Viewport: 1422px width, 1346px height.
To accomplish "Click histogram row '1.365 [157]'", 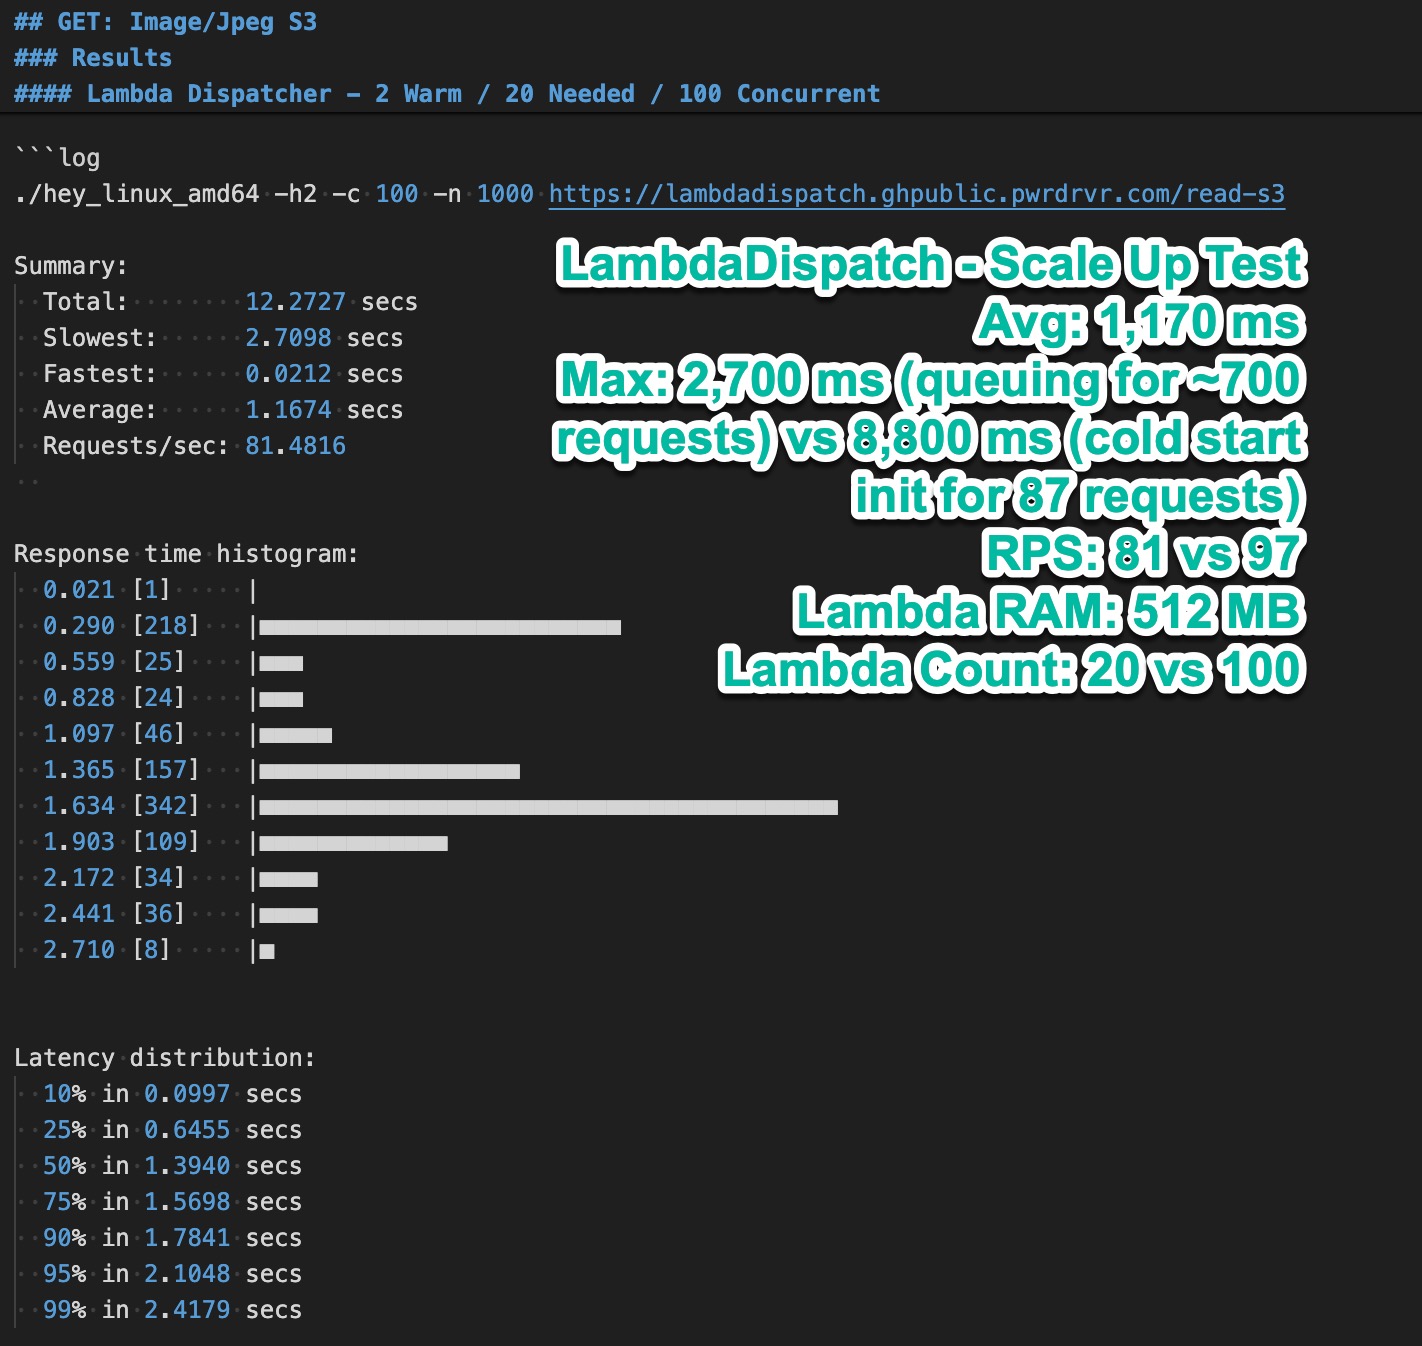I will pos(281,770).
